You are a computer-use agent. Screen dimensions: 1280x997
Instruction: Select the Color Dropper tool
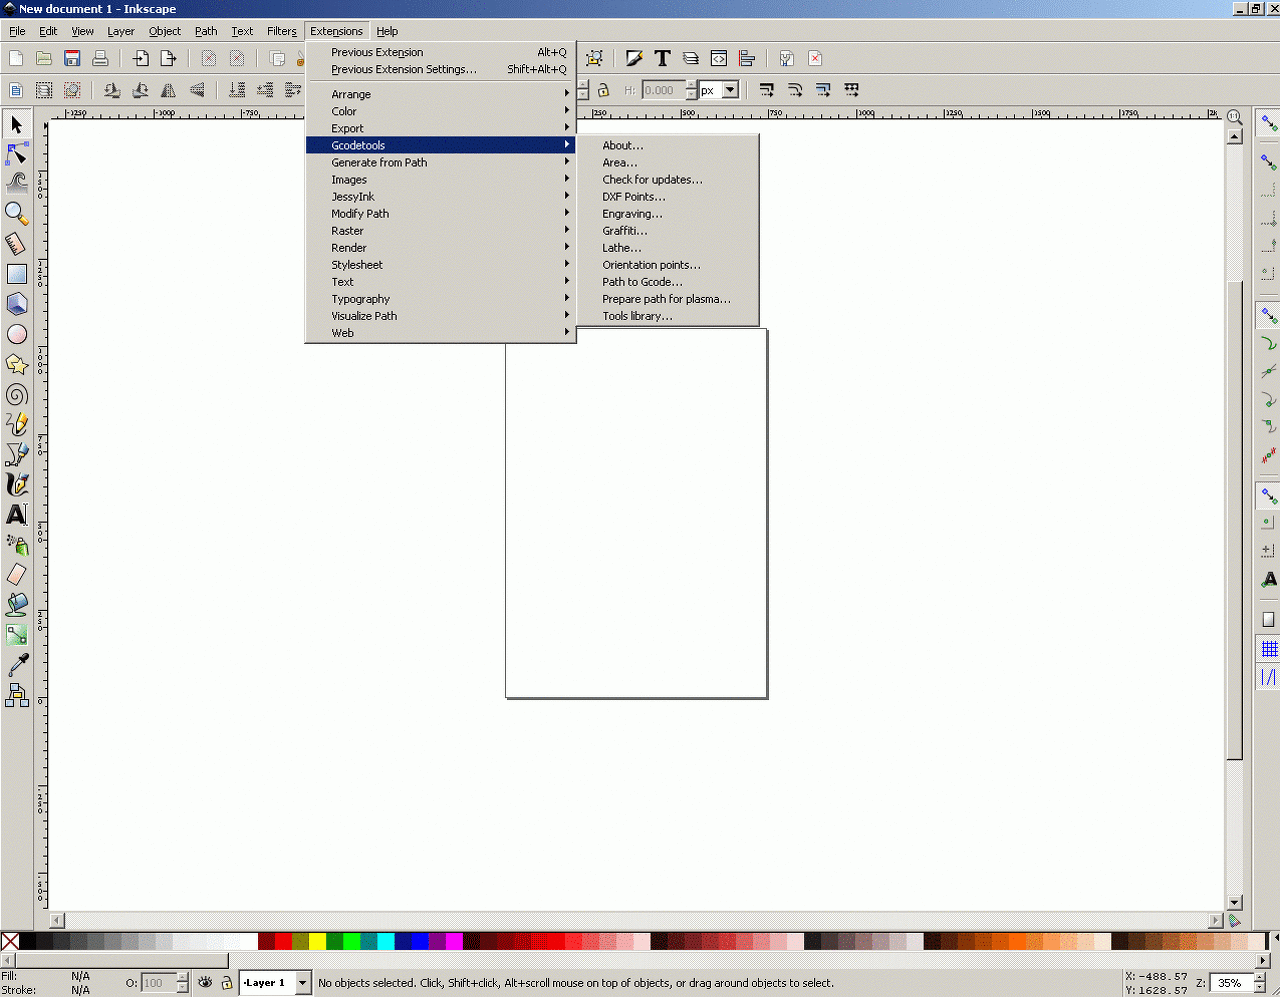pos(16,664)
